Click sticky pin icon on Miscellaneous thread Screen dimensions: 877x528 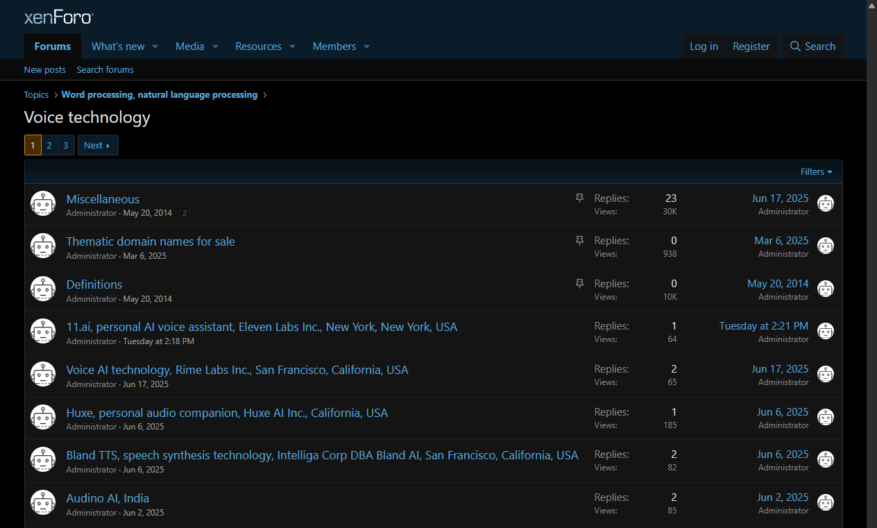(579, 198)
